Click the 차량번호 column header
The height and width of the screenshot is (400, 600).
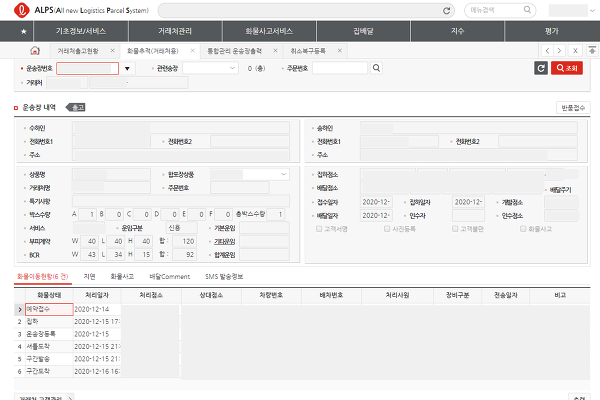click(271, 295)
